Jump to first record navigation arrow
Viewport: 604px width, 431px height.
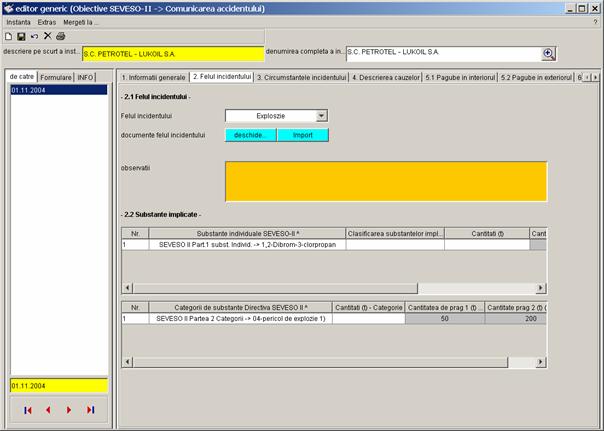(27, 410)
